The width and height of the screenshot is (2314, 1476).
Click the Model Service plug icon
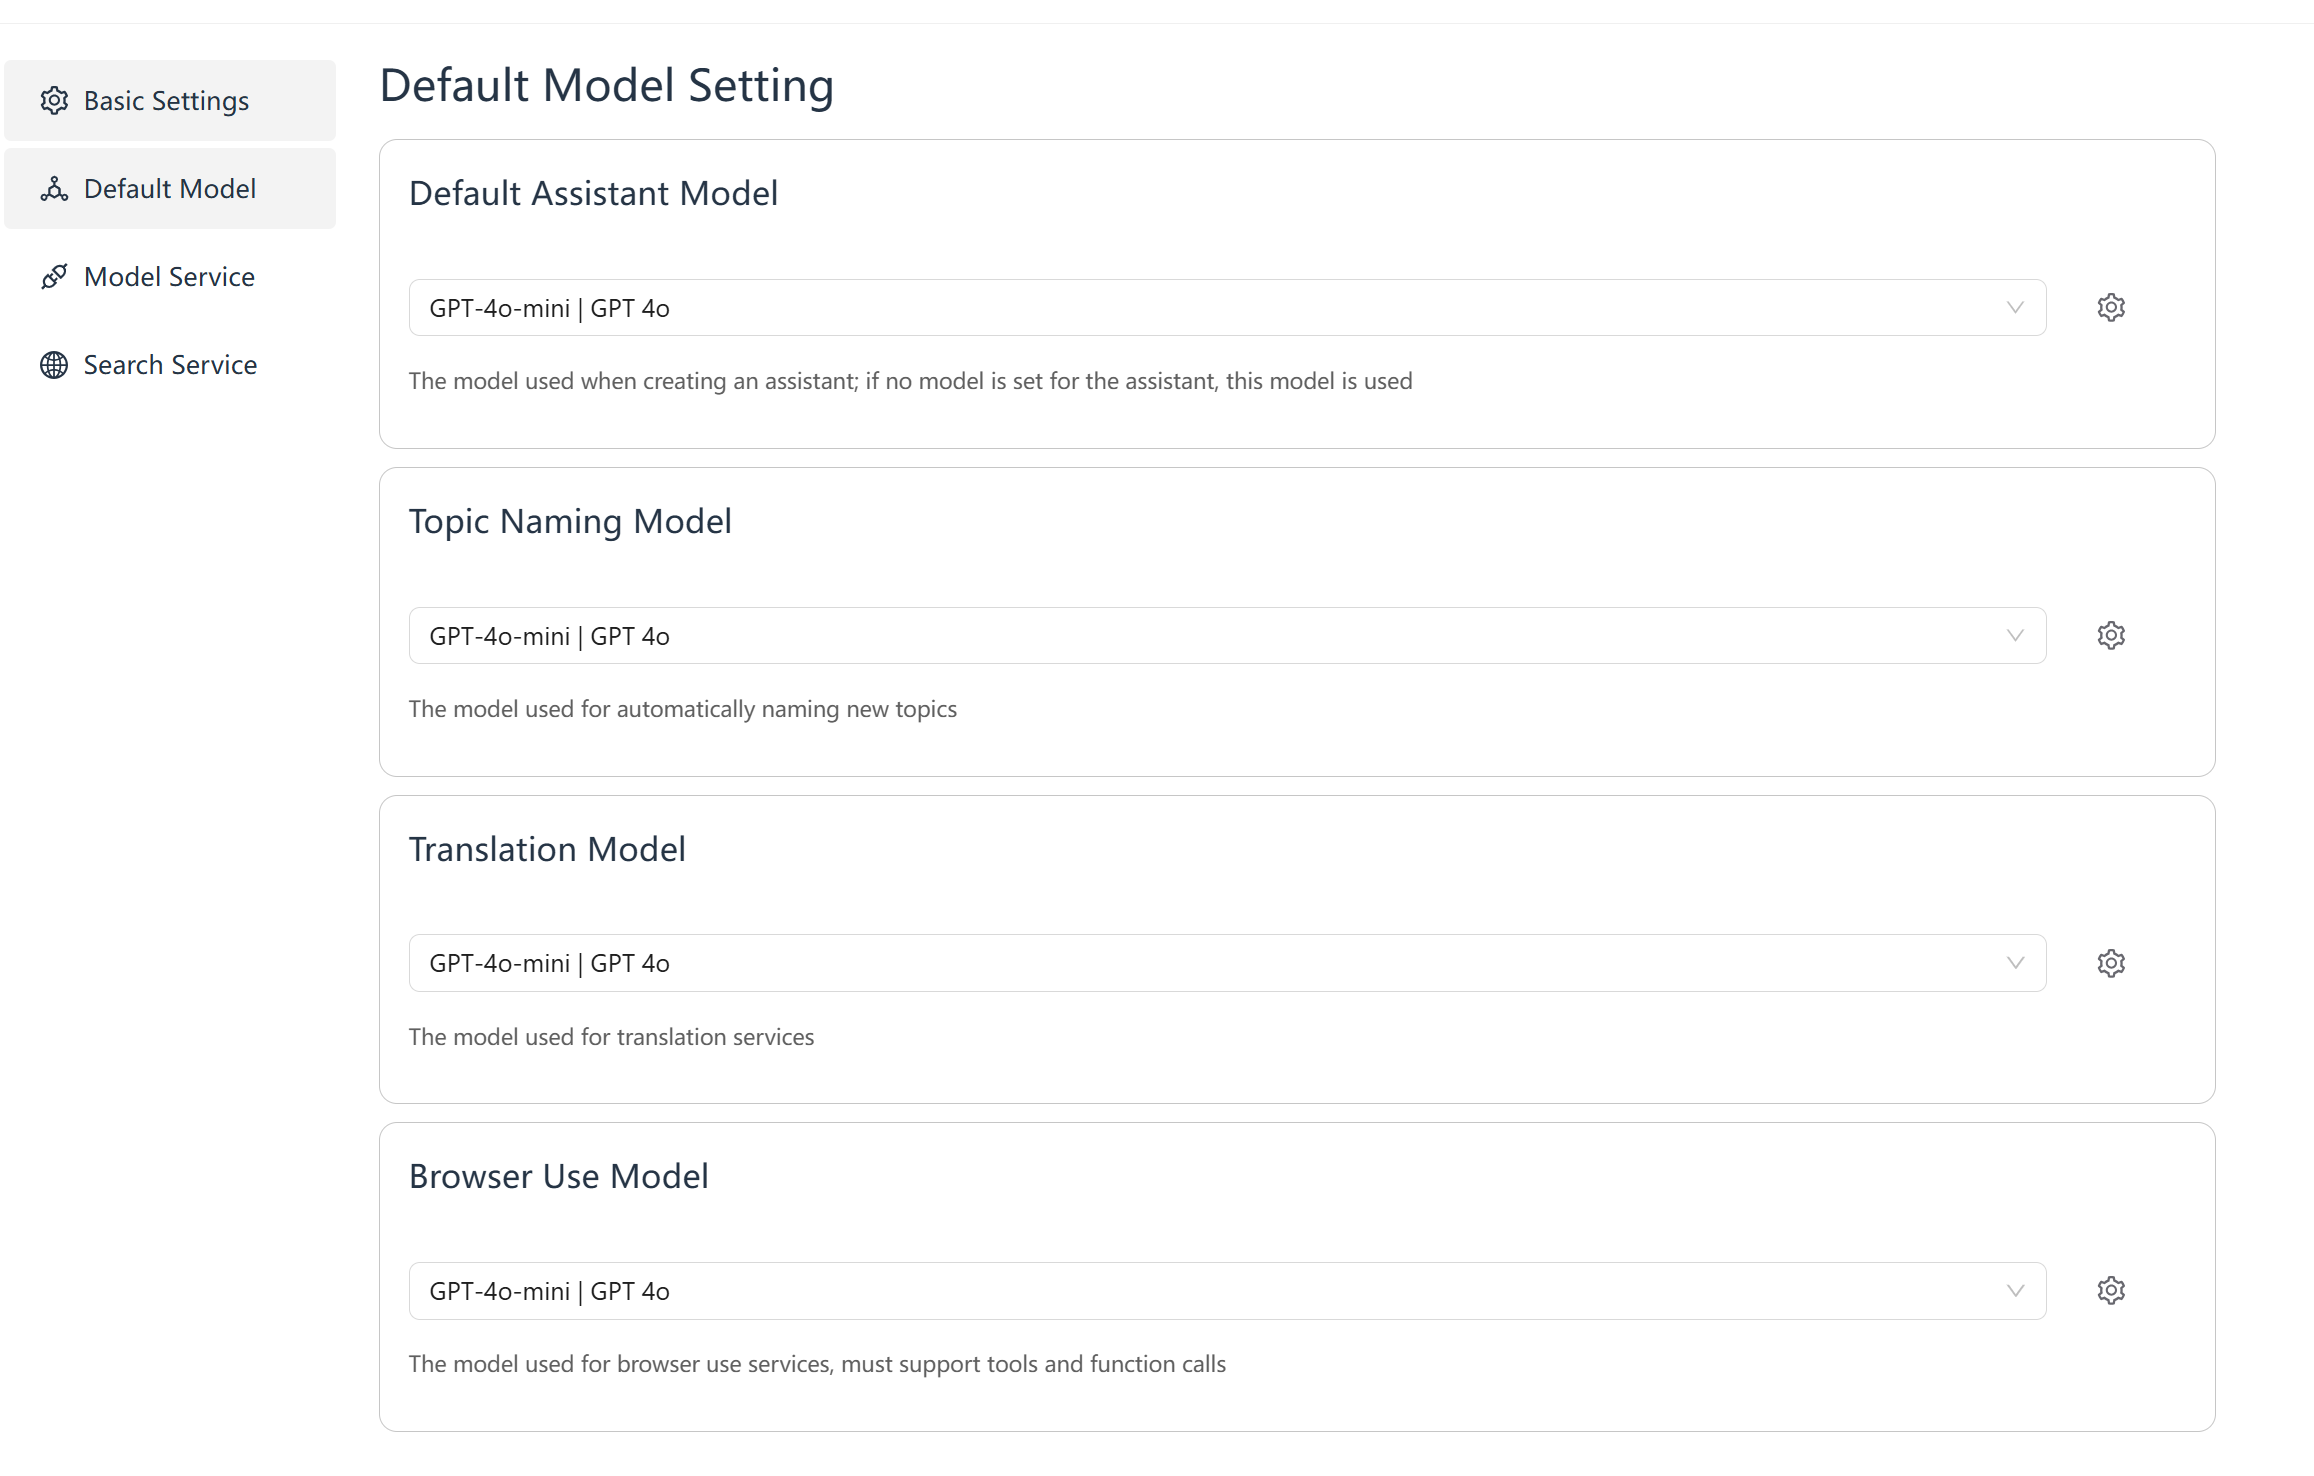pyautogui.click(x=54, y=277)
